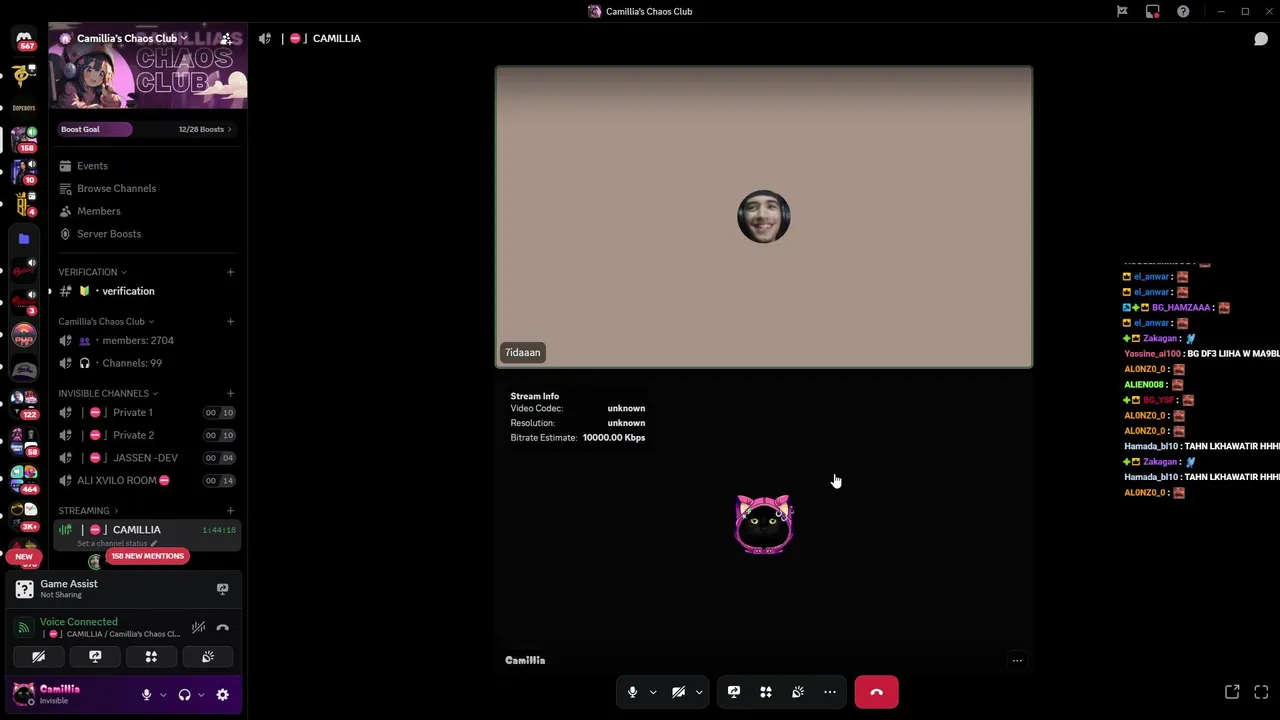
Task: Open the server with the 464 badge
Action: point(24,480)
